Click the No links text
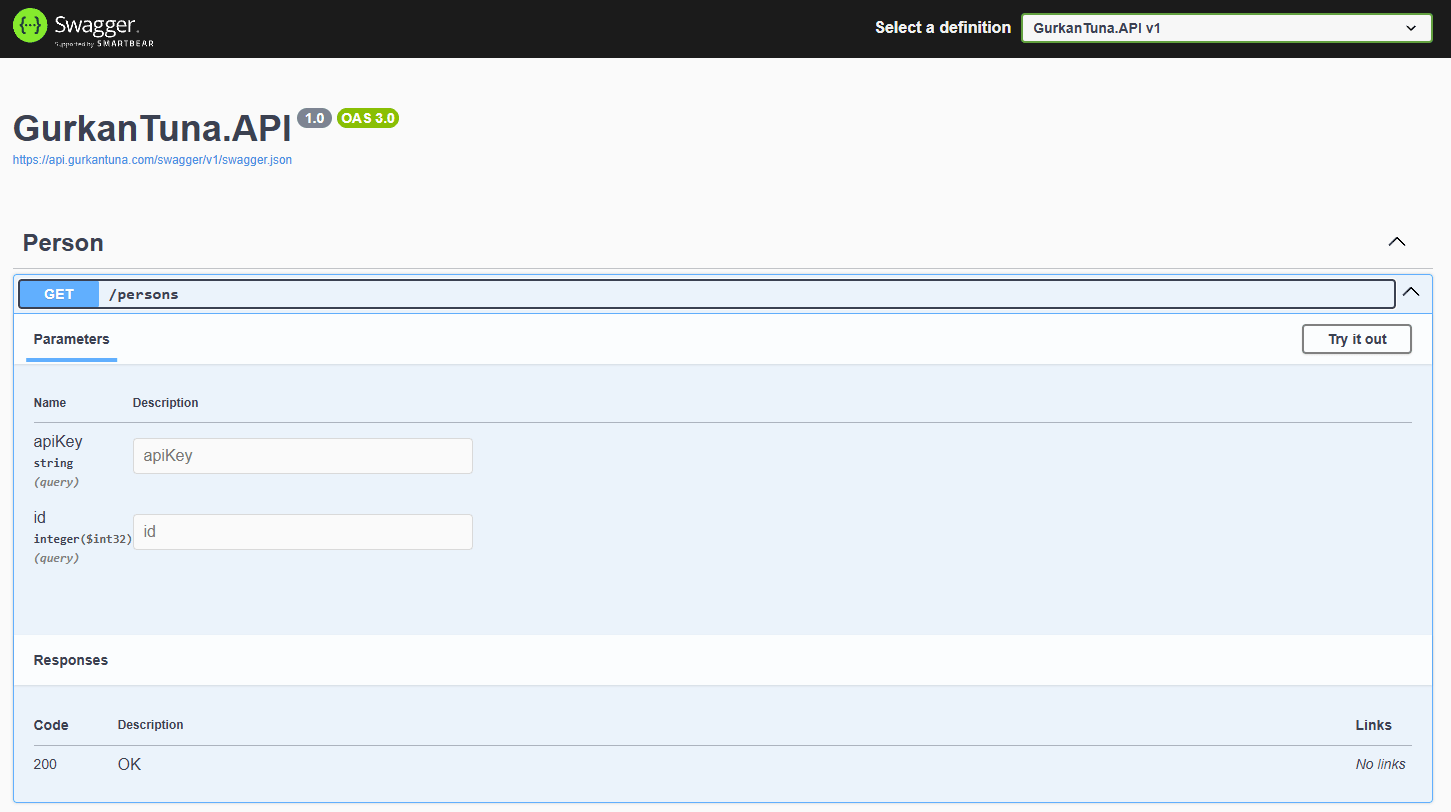Screen dimensions: 1451x812 click(x=1380, y=764)
